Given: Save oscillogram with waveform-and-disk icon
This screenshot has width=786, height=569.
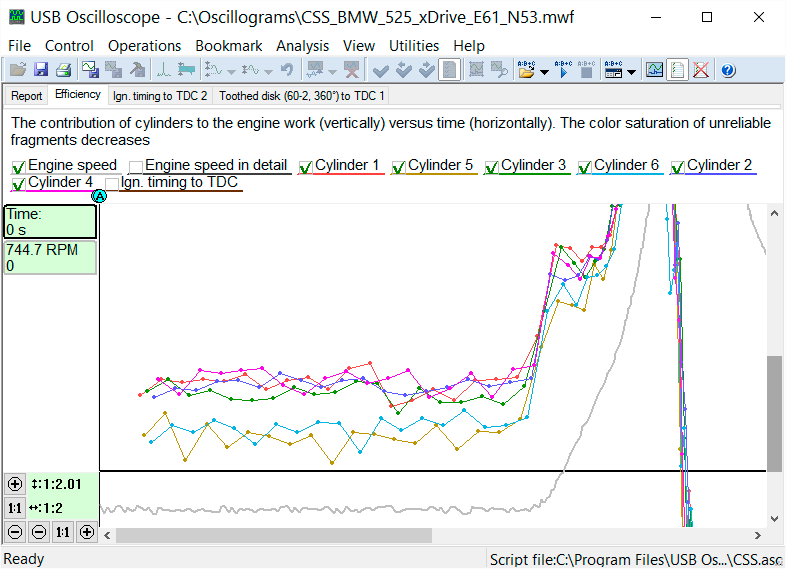Looking at the screenshot, I should point(90,70).
